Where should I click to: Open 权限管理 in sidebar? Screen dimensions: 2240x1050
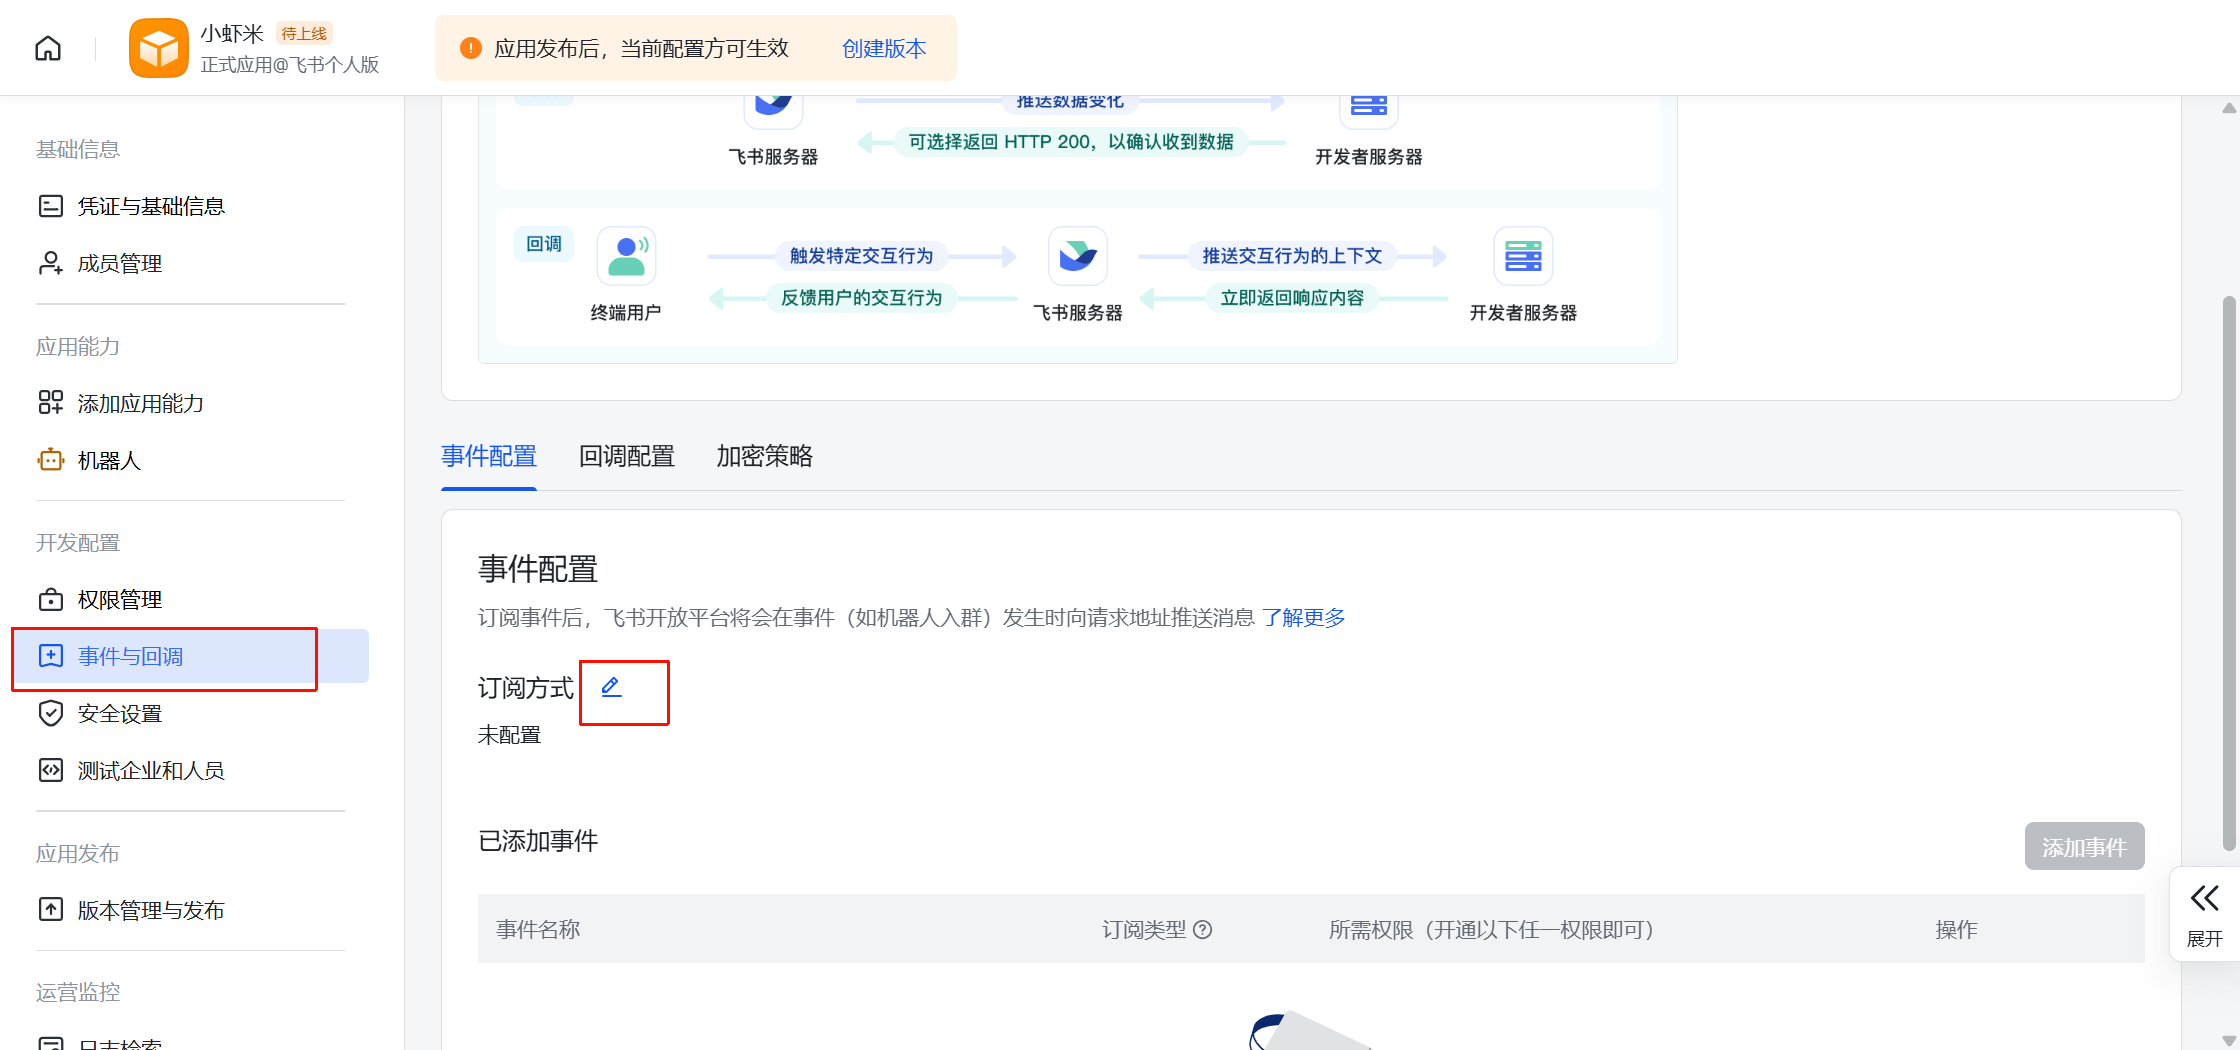tap(119, 599)
